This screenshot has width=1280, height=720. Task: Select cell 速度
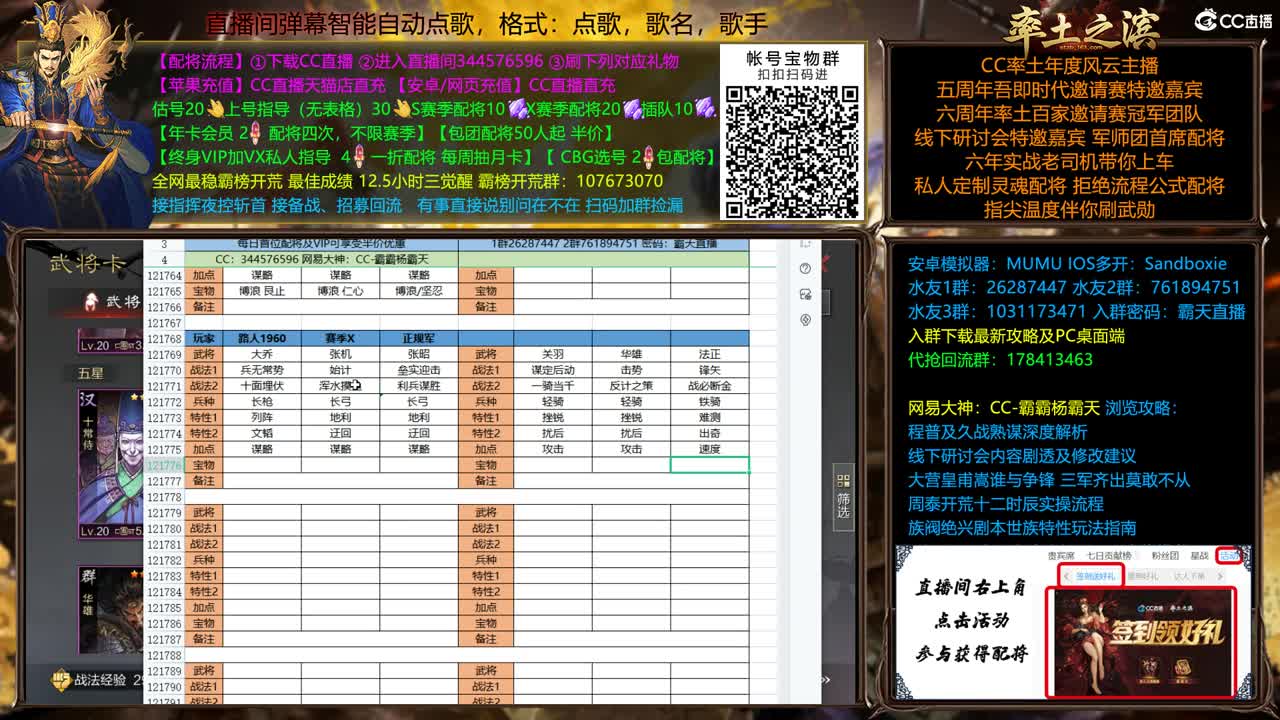click(x=709, y=450)
